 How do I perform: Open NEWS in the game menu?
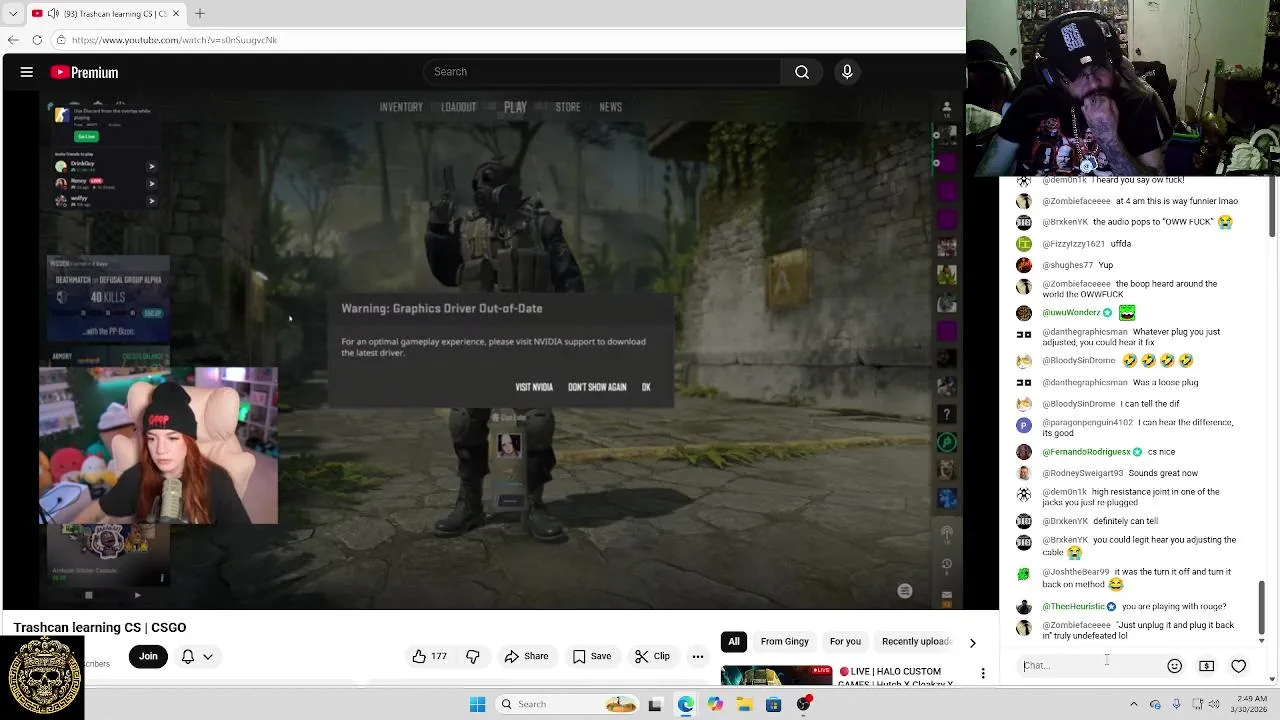click(611, 107)
